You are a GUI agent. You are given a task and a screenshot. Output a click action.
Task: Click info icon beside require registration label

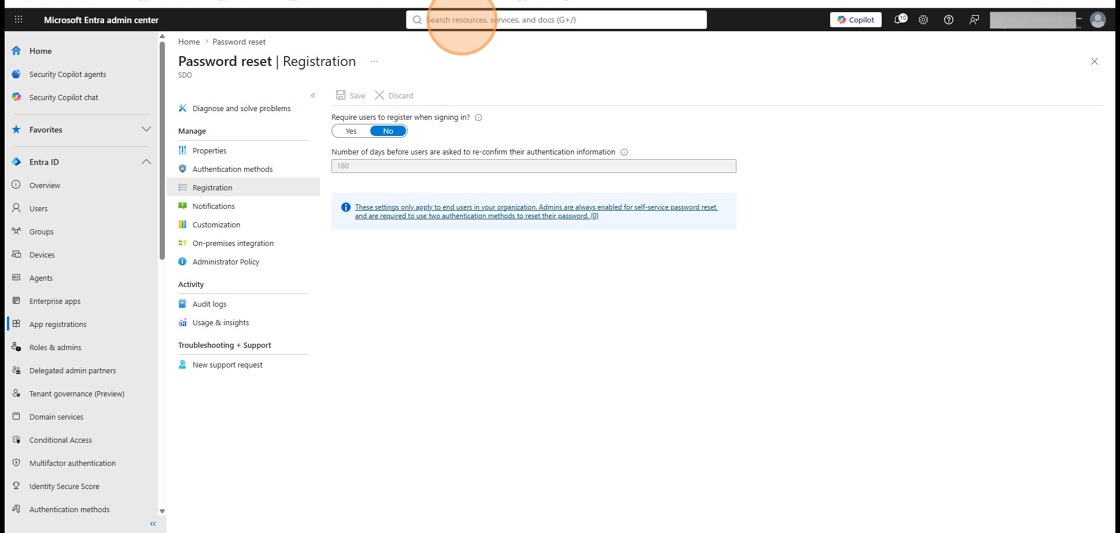(x=479, y=117)
